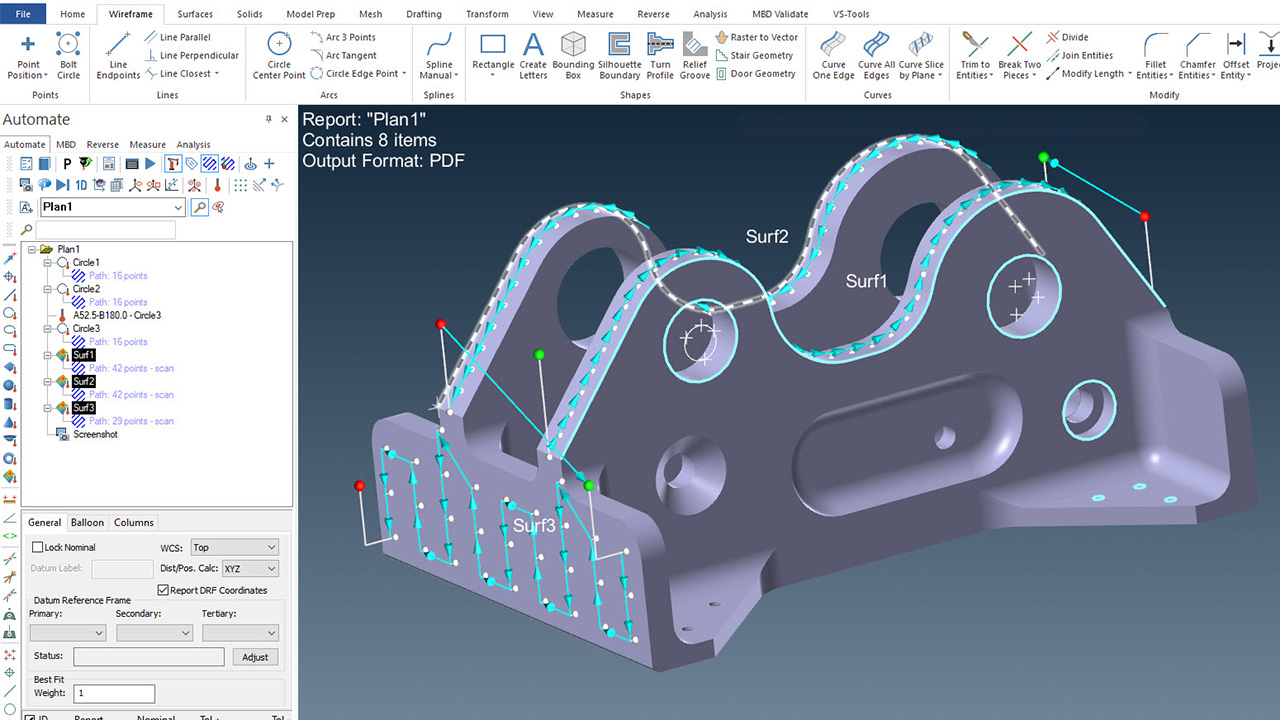Pin the Automate panel

(x=268, y=119)
